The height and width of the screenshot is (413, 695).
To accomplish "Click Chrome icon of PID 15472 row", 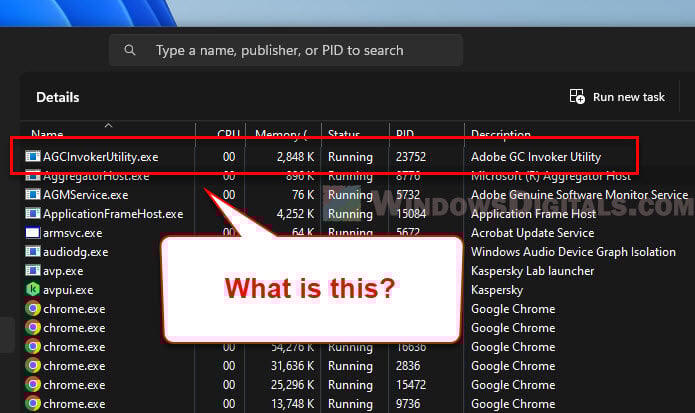I will coord(33,385).
